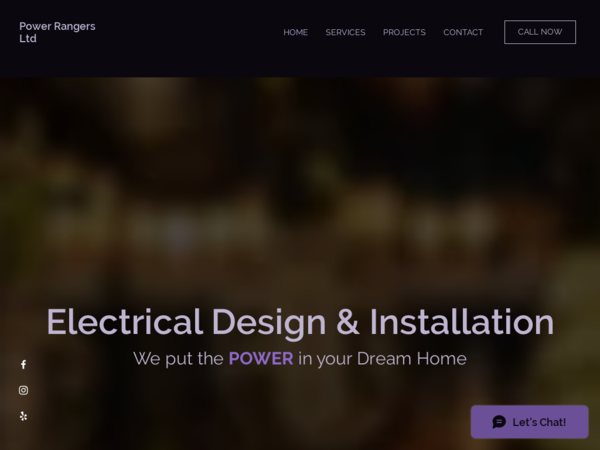600x450 pixels.
Task: Click the Power Rangers Ltd site logo
Action: coord(57,32)
